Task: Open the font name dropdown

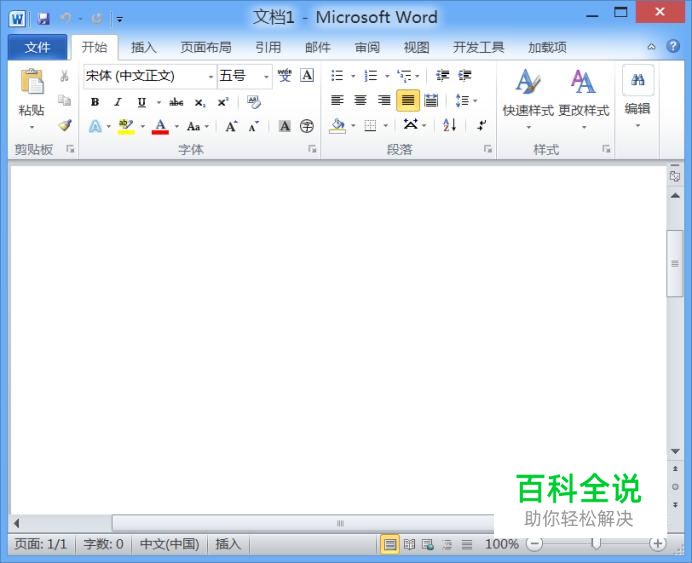Action: coord(211,76)
